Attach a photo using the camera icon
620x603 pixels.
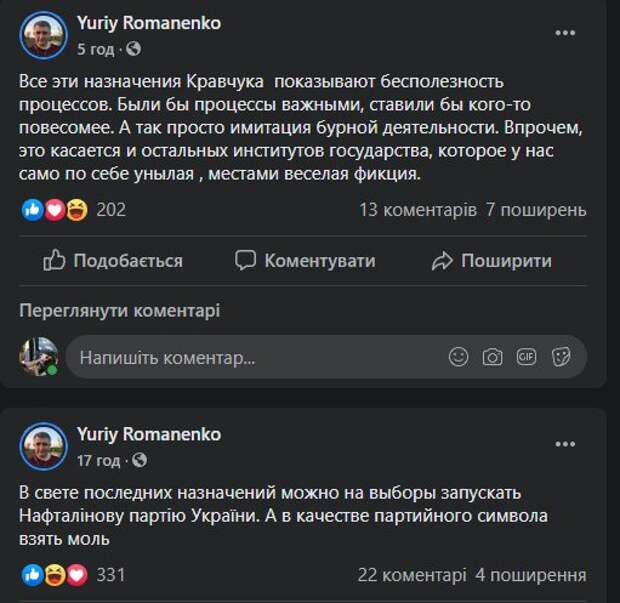tap(492, 357)
